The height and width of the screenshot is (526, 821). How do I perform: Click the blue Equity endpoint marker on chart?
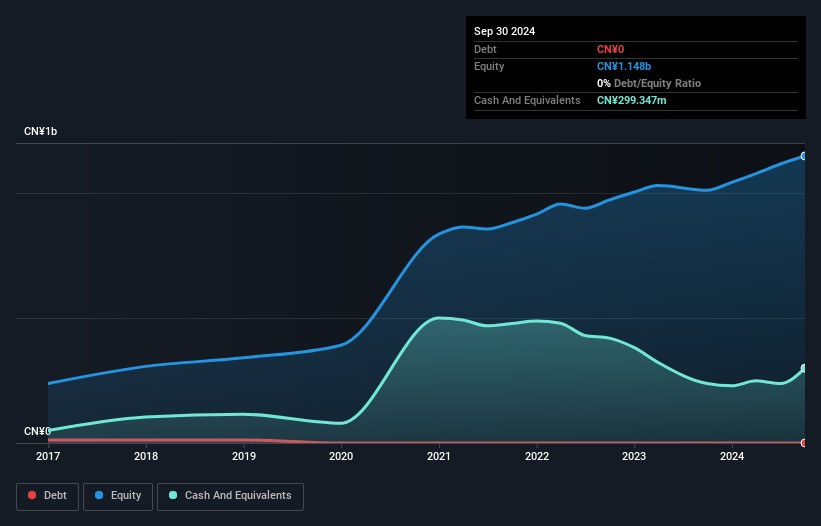pyautogui.click(x=804, y=156)
